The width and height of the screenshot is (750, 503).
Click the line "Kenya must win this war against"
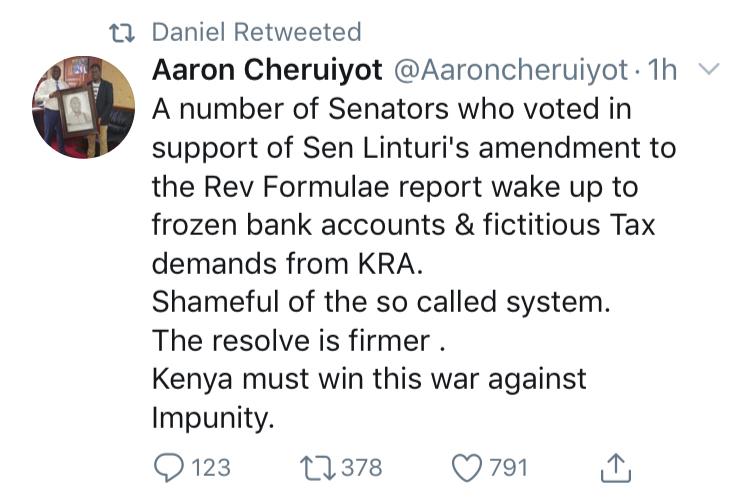tap(369, 380)
